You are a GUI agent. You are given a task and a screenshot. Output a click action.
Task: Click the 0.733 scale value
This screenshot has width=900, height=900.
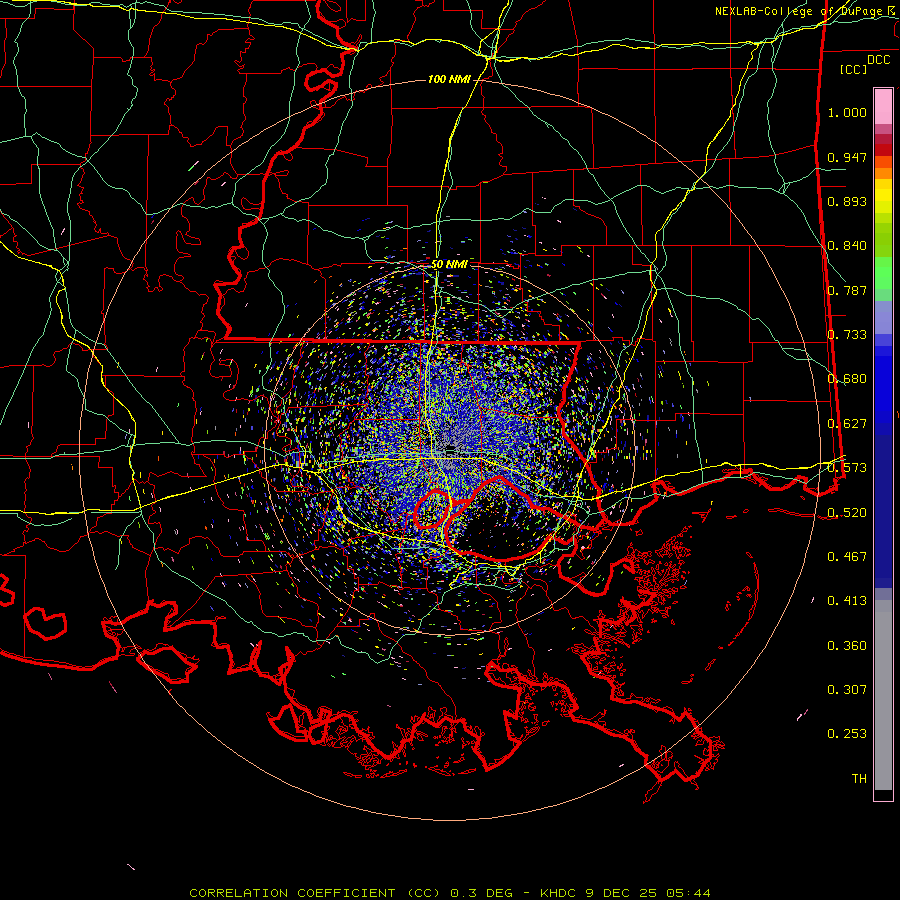point(847,335)
